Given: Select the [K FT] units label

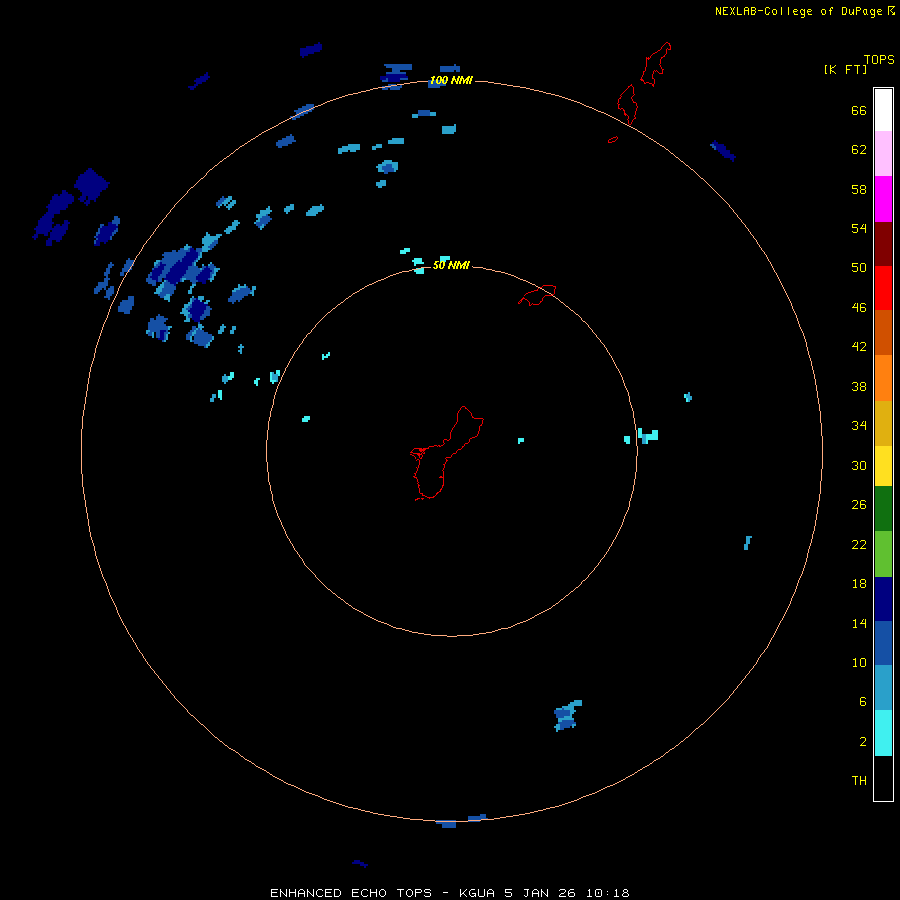Looking at the screenshot, I should click(845, 69).
